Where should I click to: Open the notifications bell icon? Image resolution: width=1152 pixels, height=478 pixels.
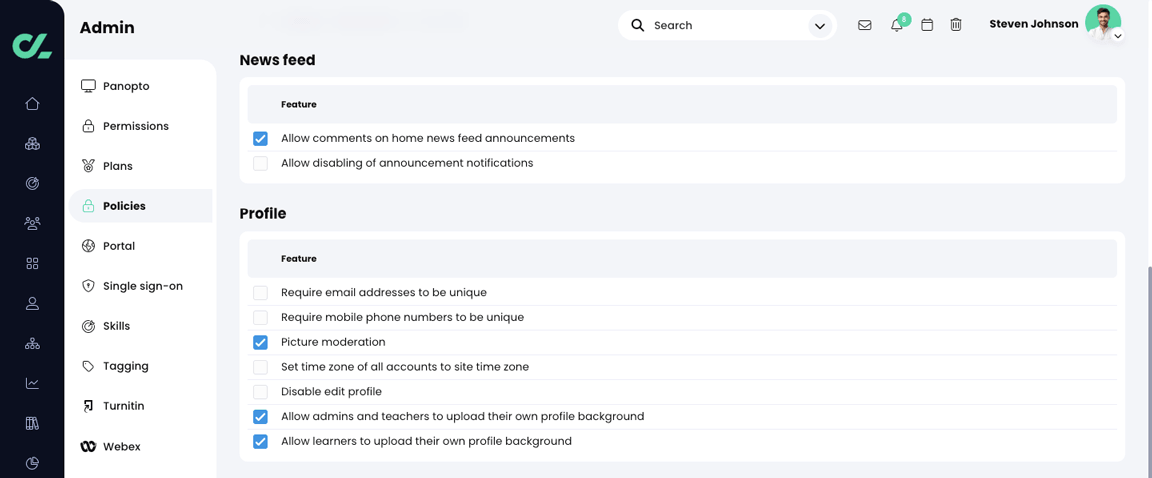[896, 26]
